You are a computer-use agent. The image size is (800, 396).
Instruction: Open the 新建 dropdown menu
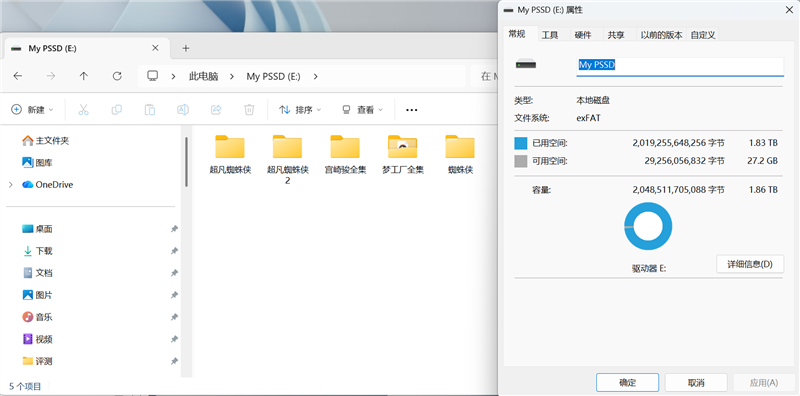click(x=33, y=110)
